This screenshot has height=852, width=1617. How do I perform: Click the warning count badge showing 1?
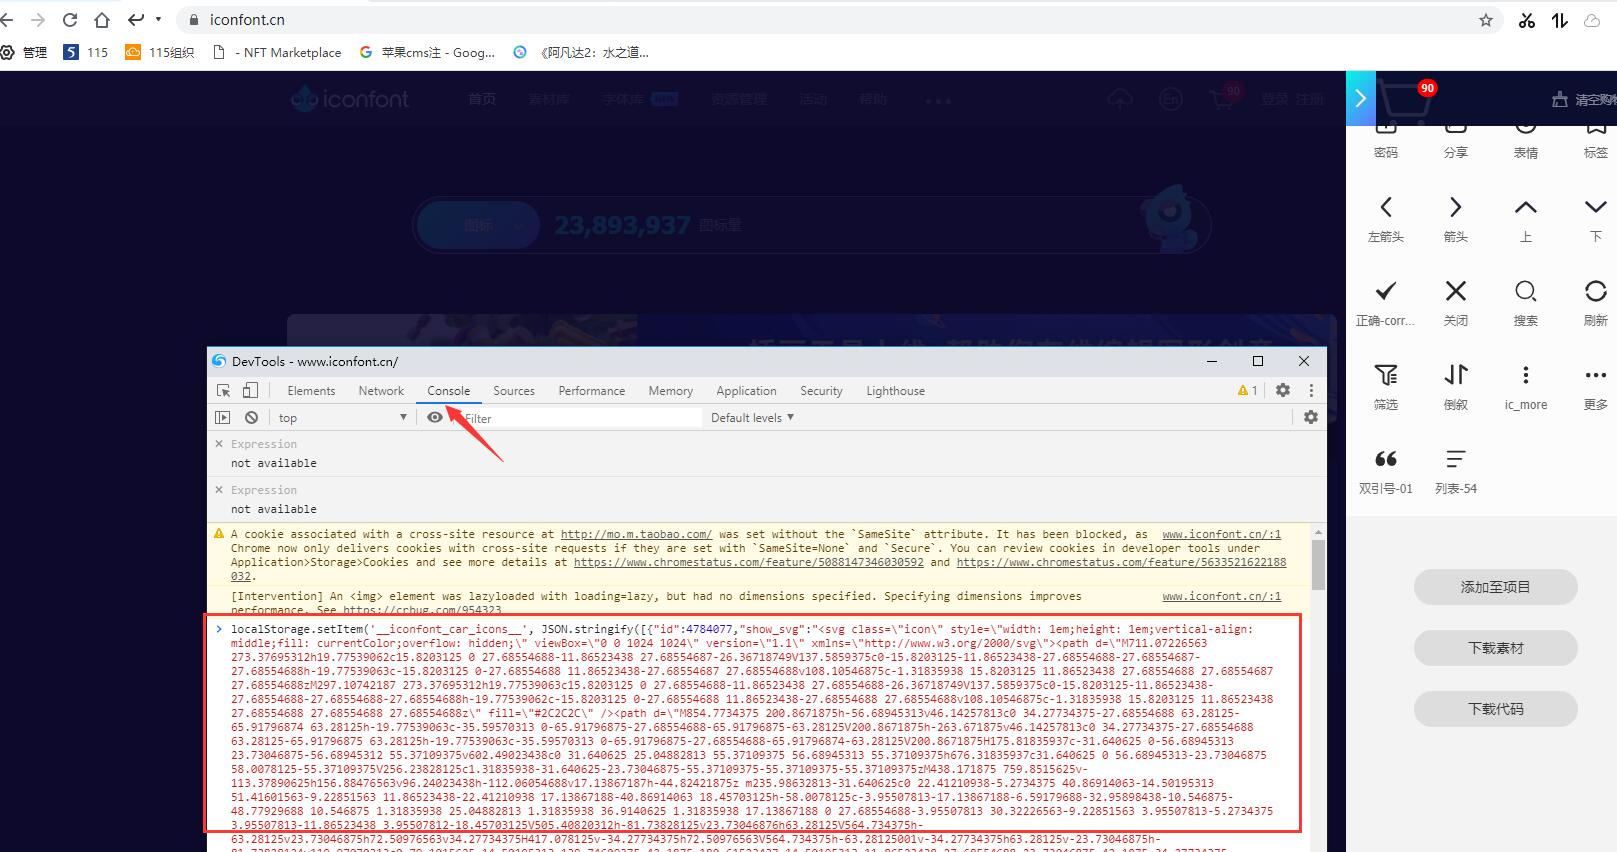tap(1248, 391)
